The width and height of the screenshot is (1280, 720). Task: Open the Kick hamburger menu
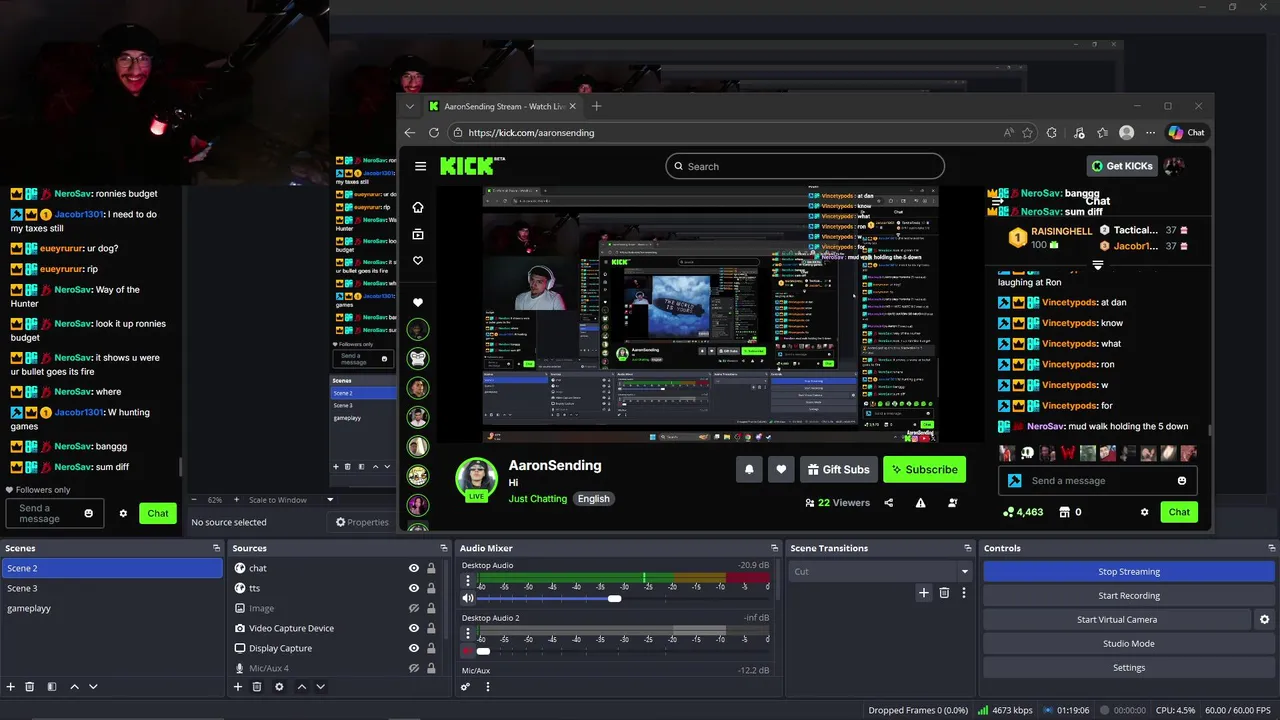[x=420, y=166]
